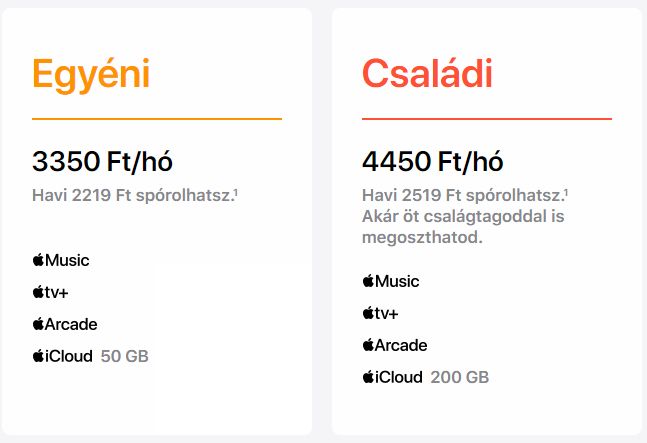Click the "Havi 2219 Ft spórolhatsz" text

pos(132,195)
